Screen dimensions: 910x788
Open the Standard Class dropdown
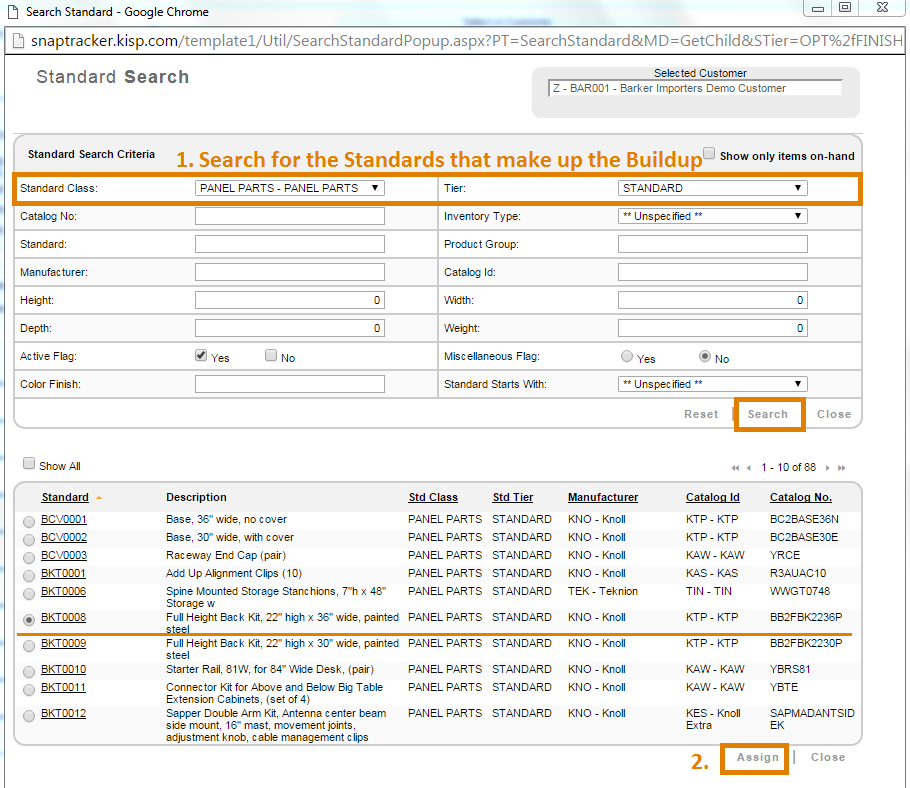(289, 188)
